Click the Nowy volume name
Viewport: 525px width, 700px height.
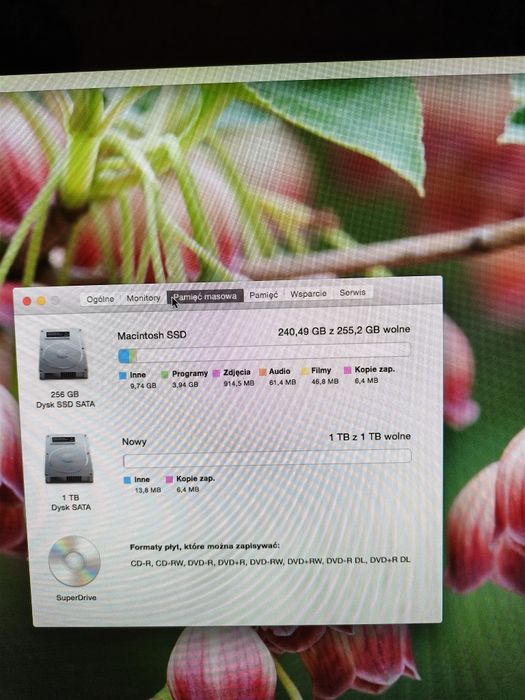(134, 442)
